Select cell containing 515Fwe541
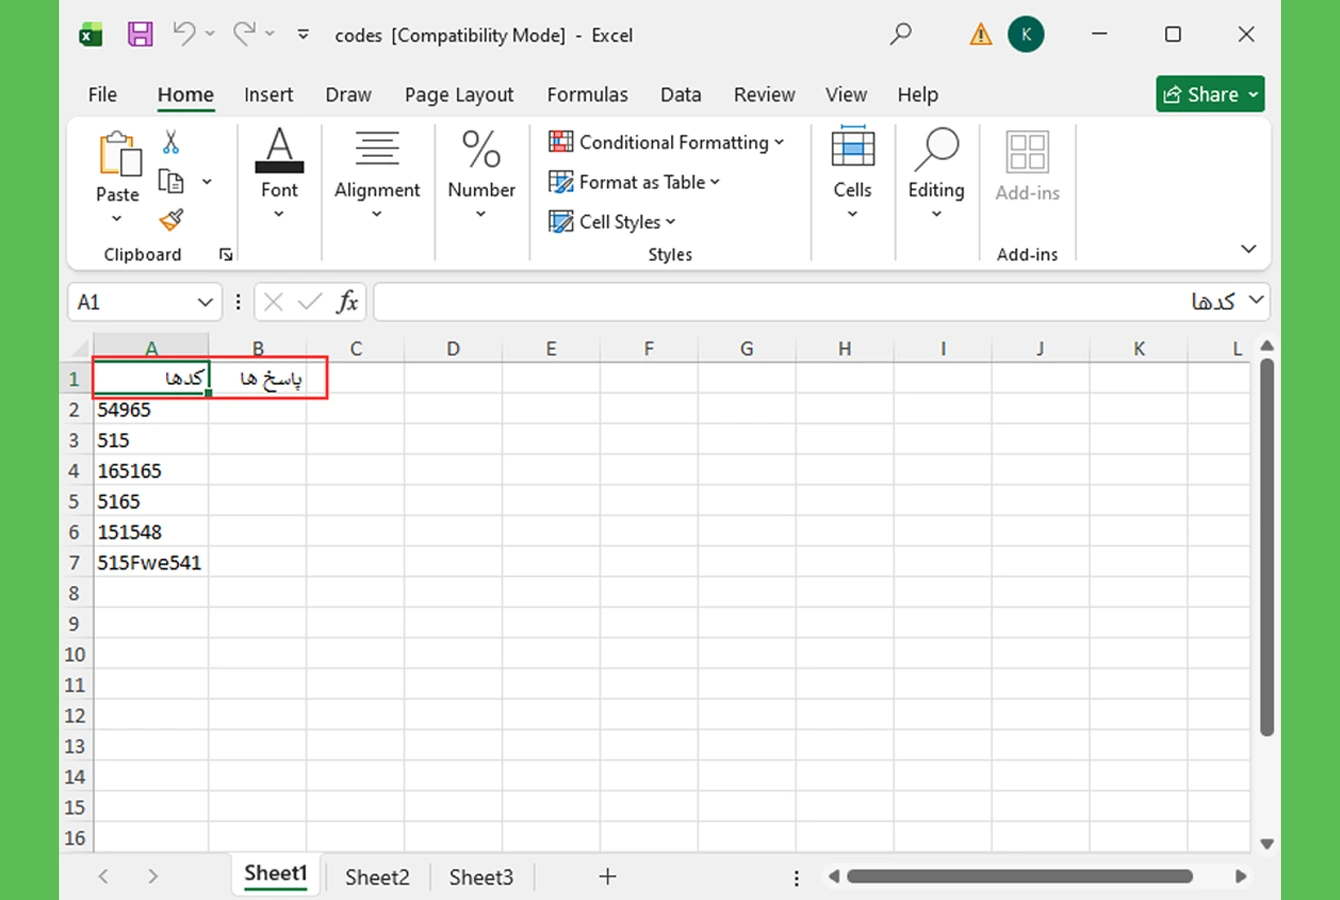 click(x=151, y=563)
